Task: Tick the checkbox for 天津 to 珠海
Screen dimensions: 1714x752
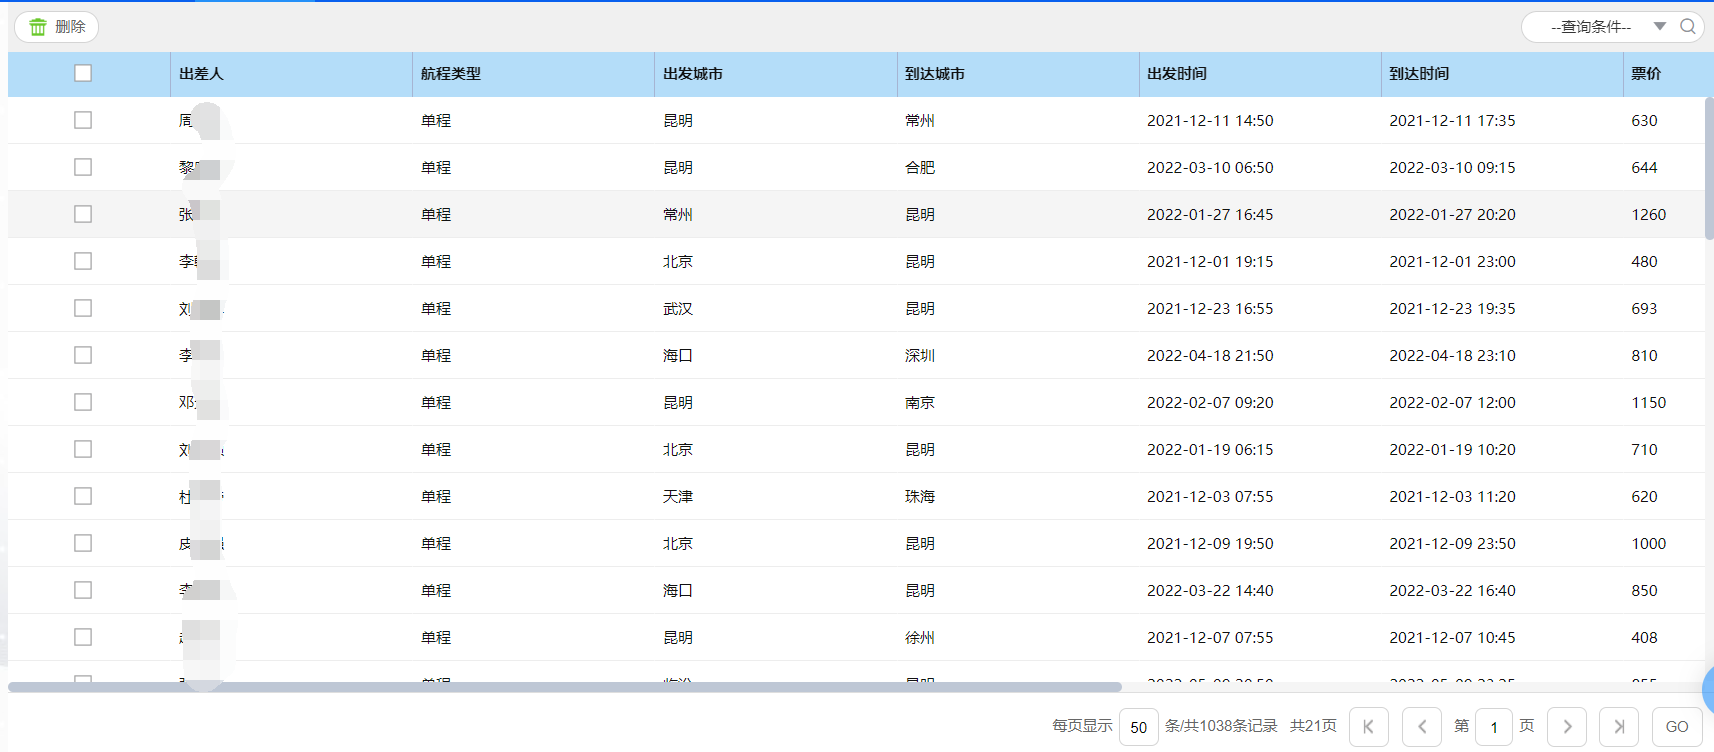Action: [83, 496]
